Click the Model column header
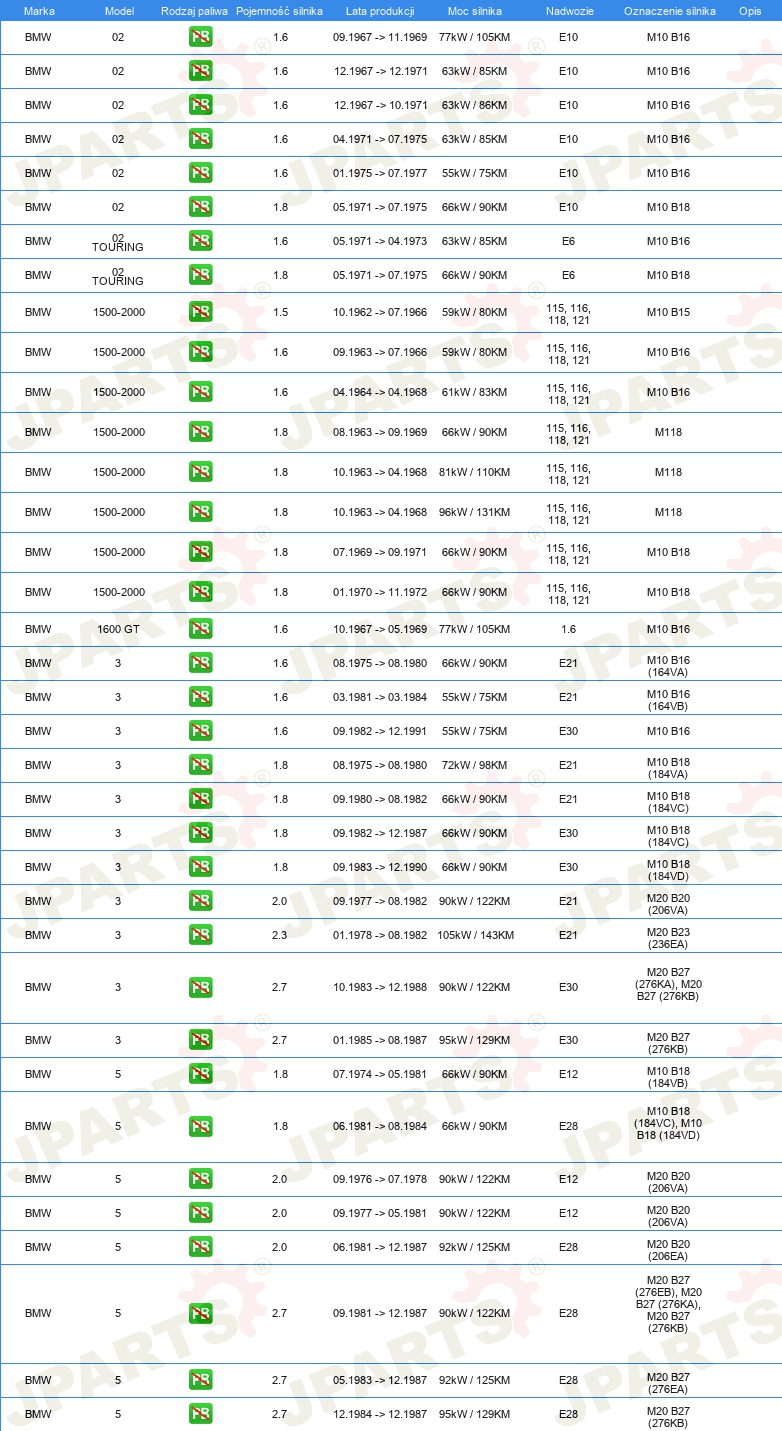 [119, 10]
